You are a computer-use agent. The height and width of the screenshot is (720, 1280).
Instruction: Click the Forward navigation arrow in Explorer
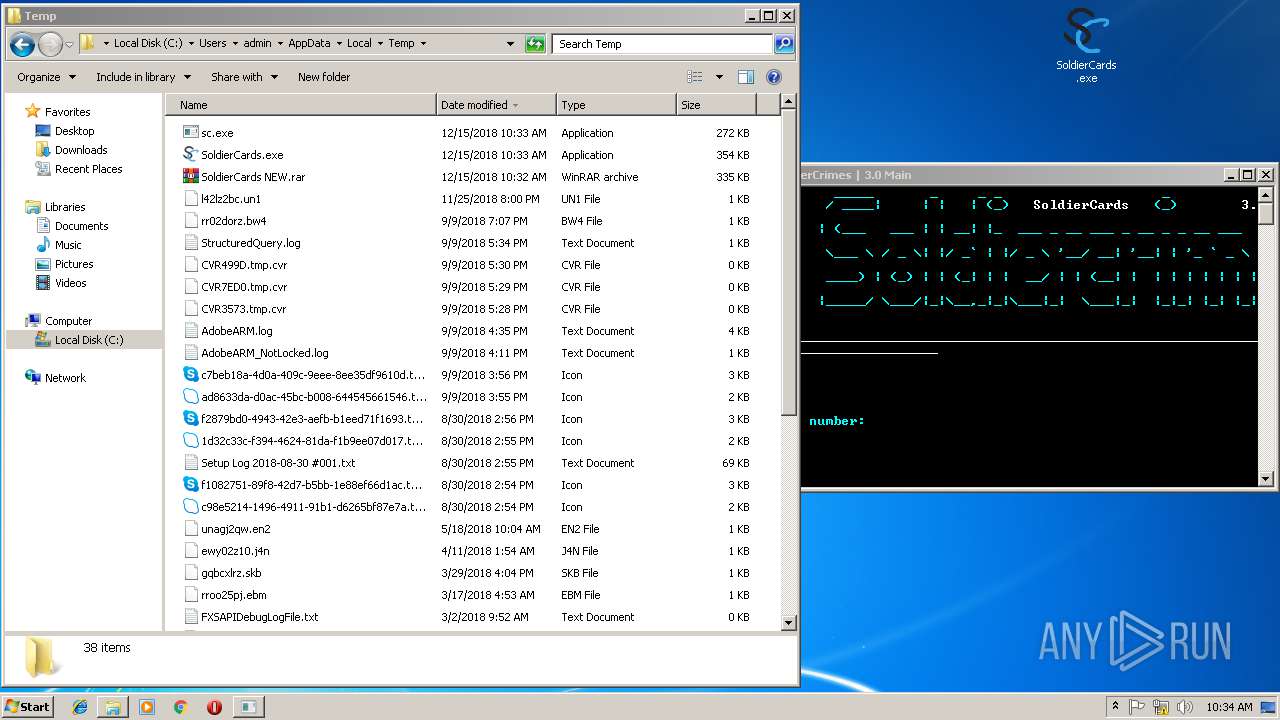50,44
